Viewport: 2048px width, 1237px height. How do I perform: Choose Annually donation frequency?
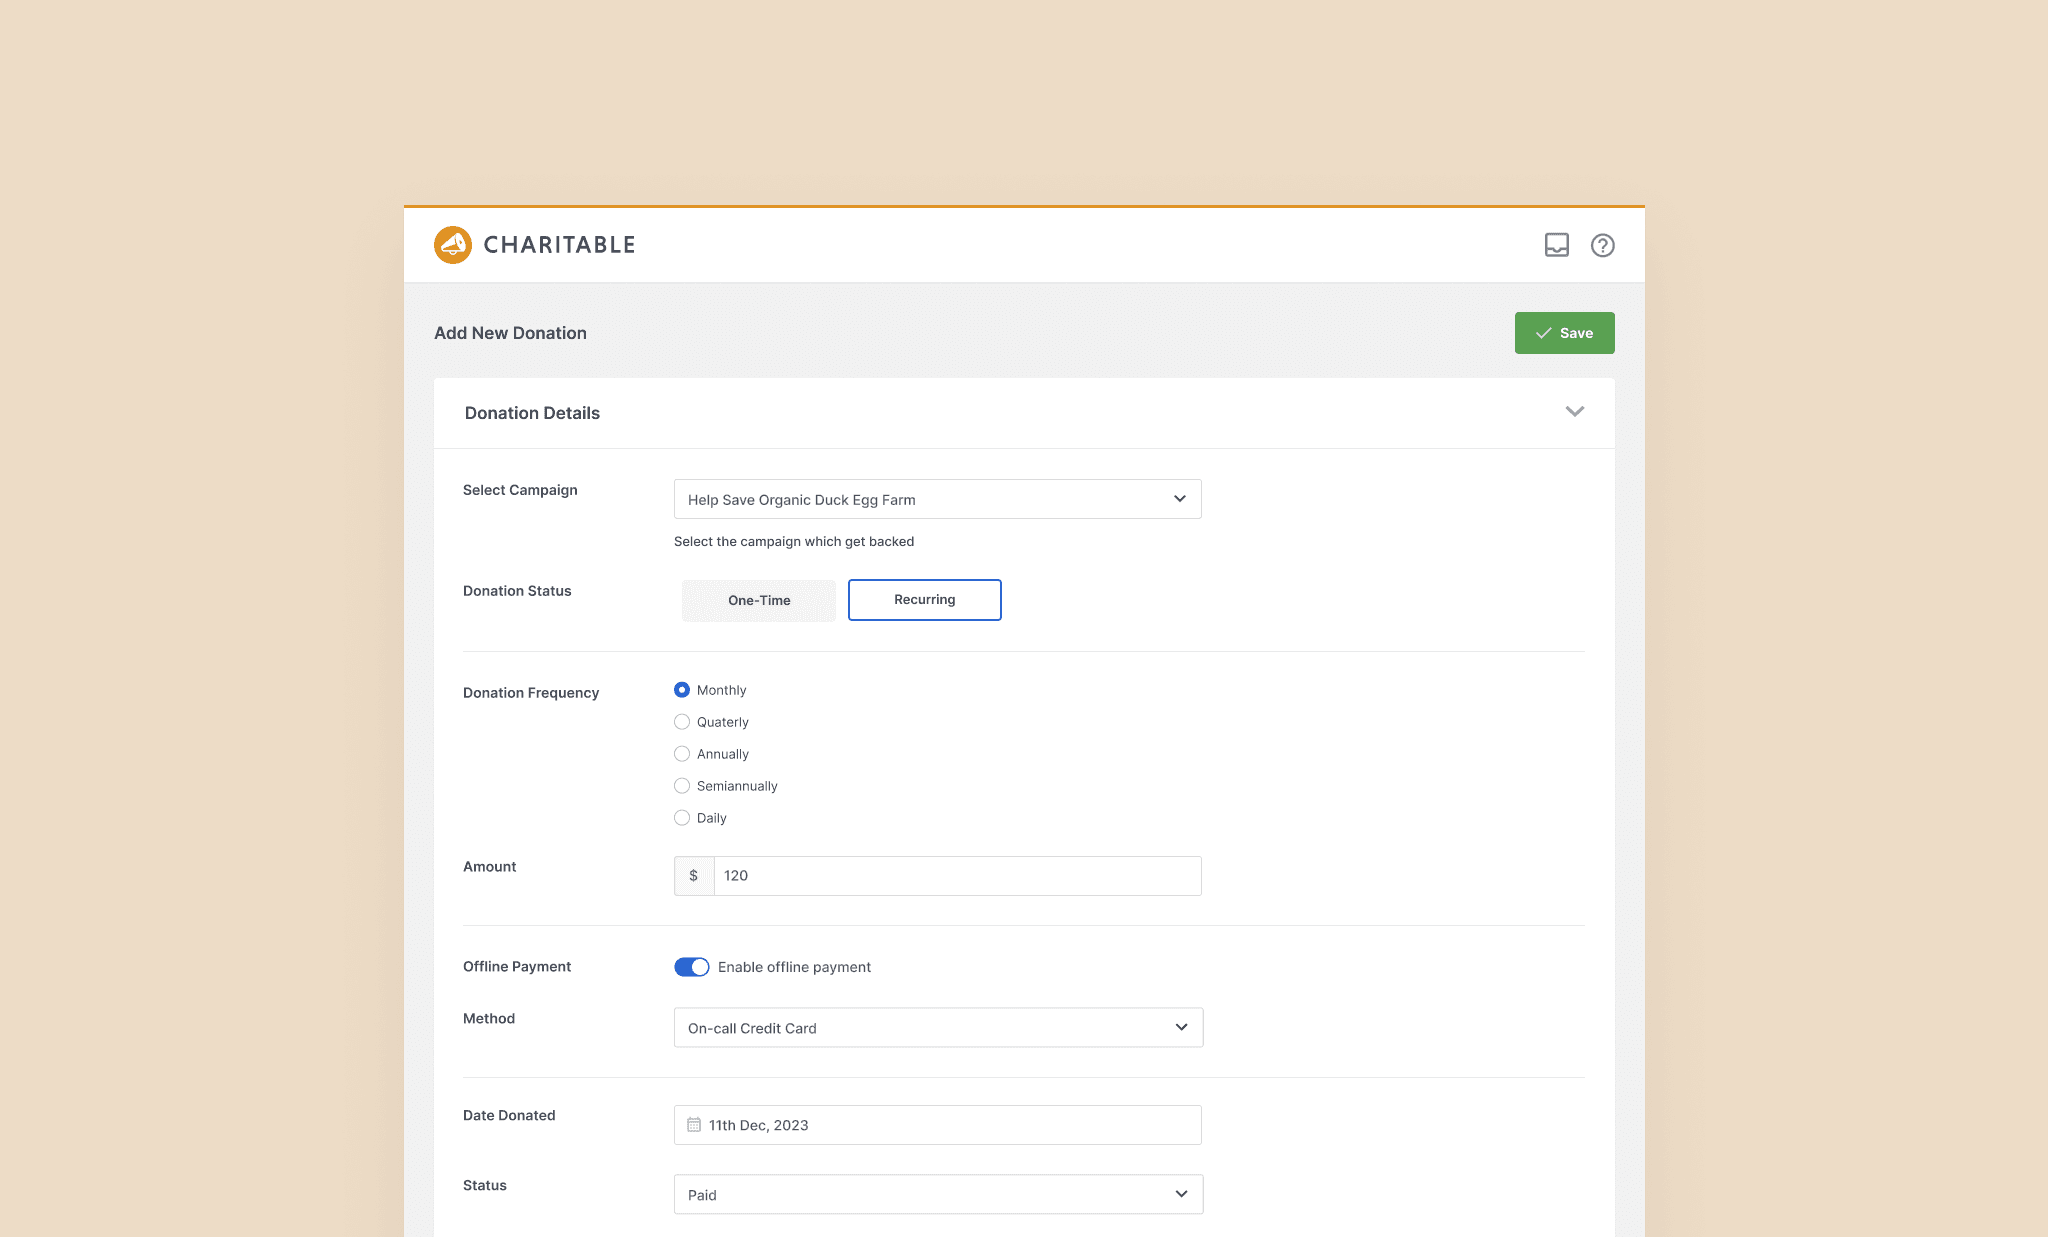click(682, 754)
